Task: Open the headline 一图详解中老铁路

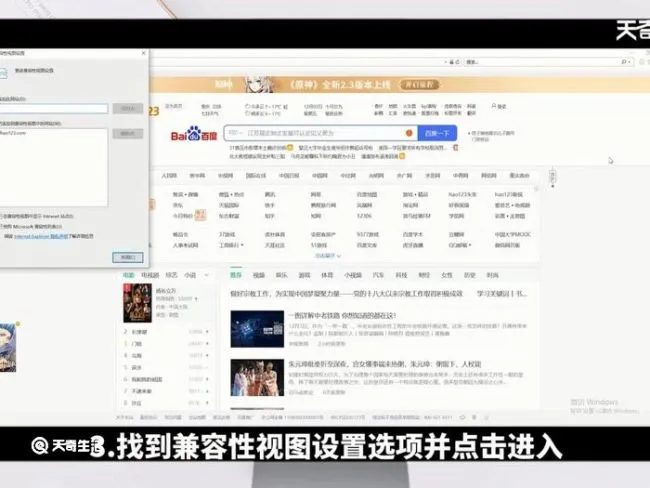Action: (x=342, y=316)
